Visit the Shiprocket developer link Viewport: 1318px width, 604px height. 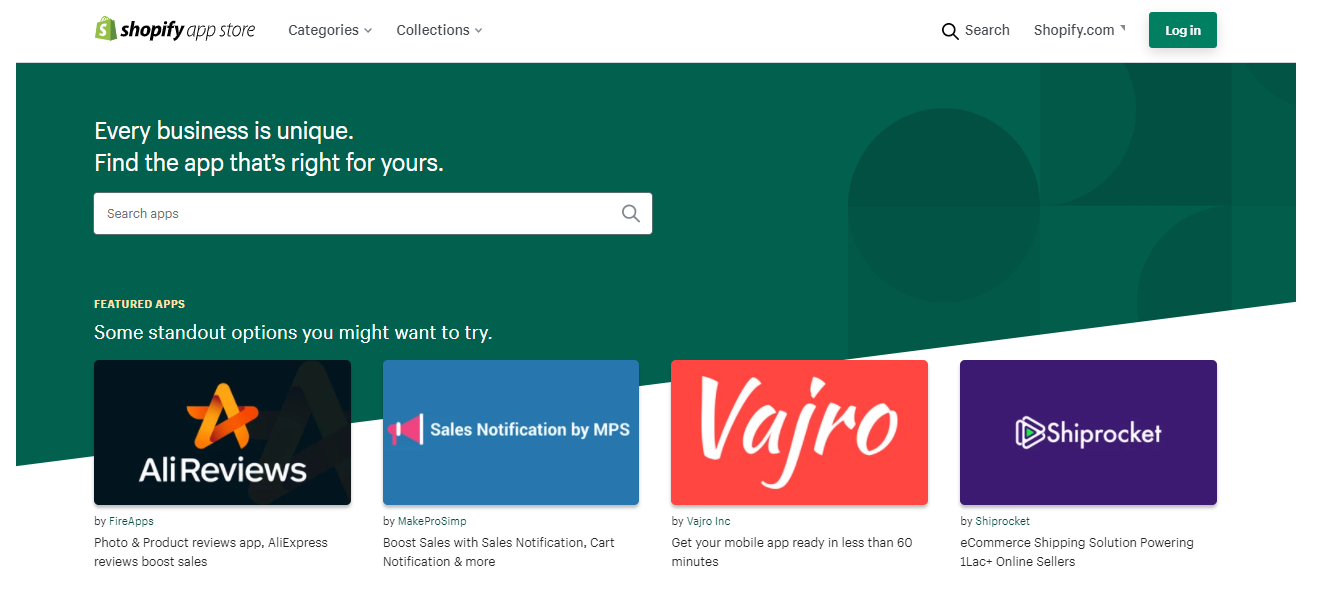(x=1002, y=521)
